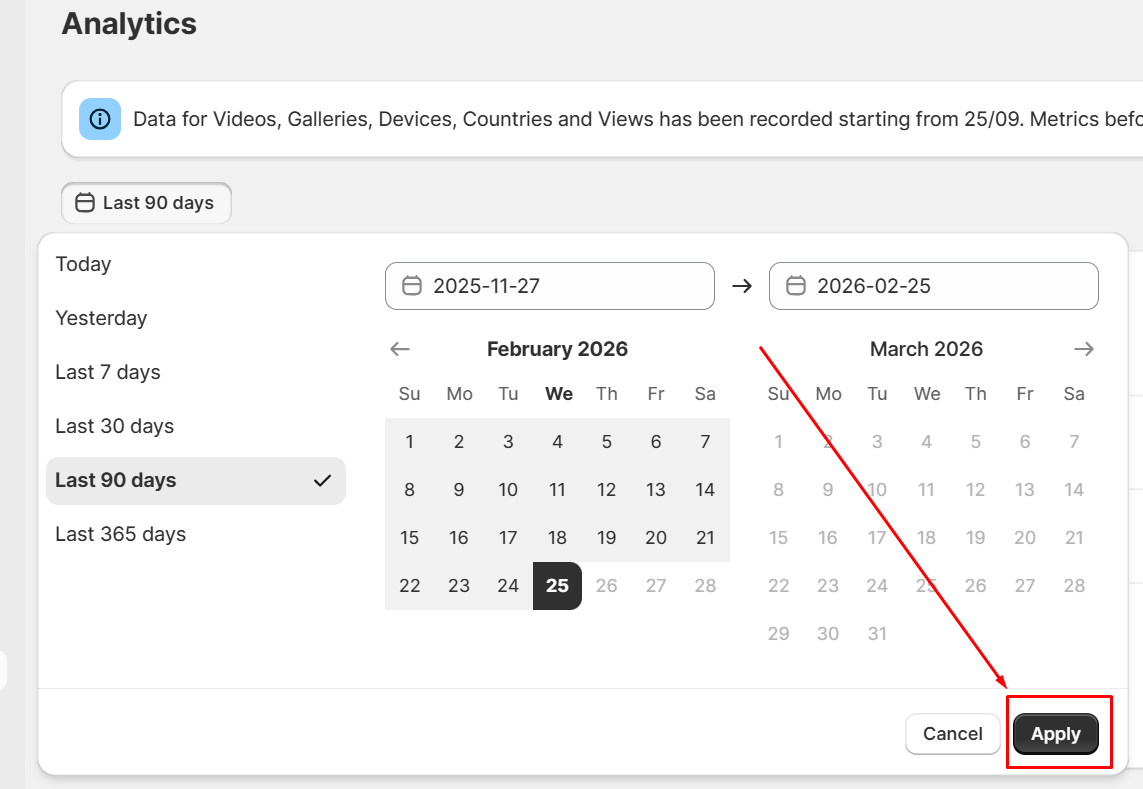Select the checked Last 90 days option
1143x789 pixels.
196,481
